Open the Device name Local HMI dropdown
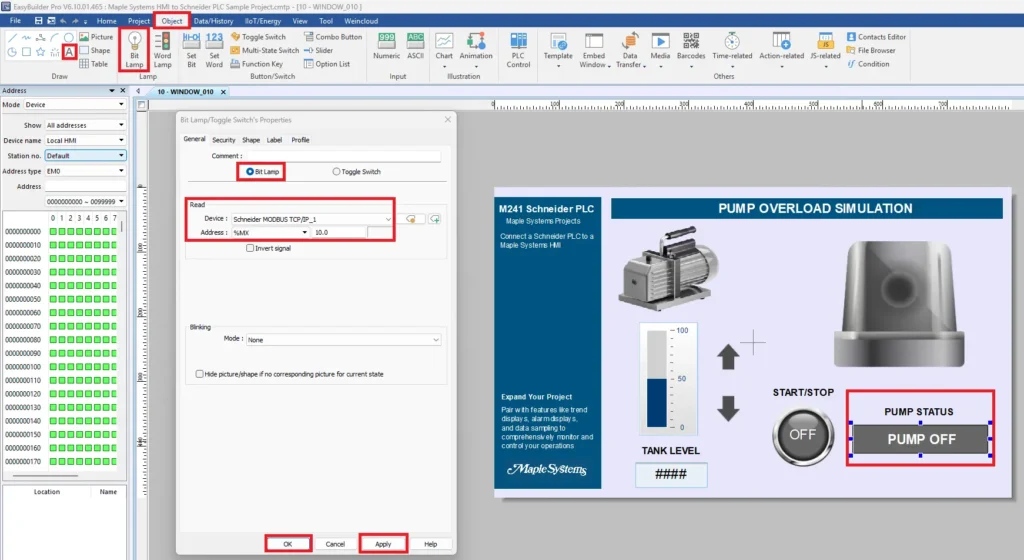This screenshot has height=560, width=1024. click(85, 140)
